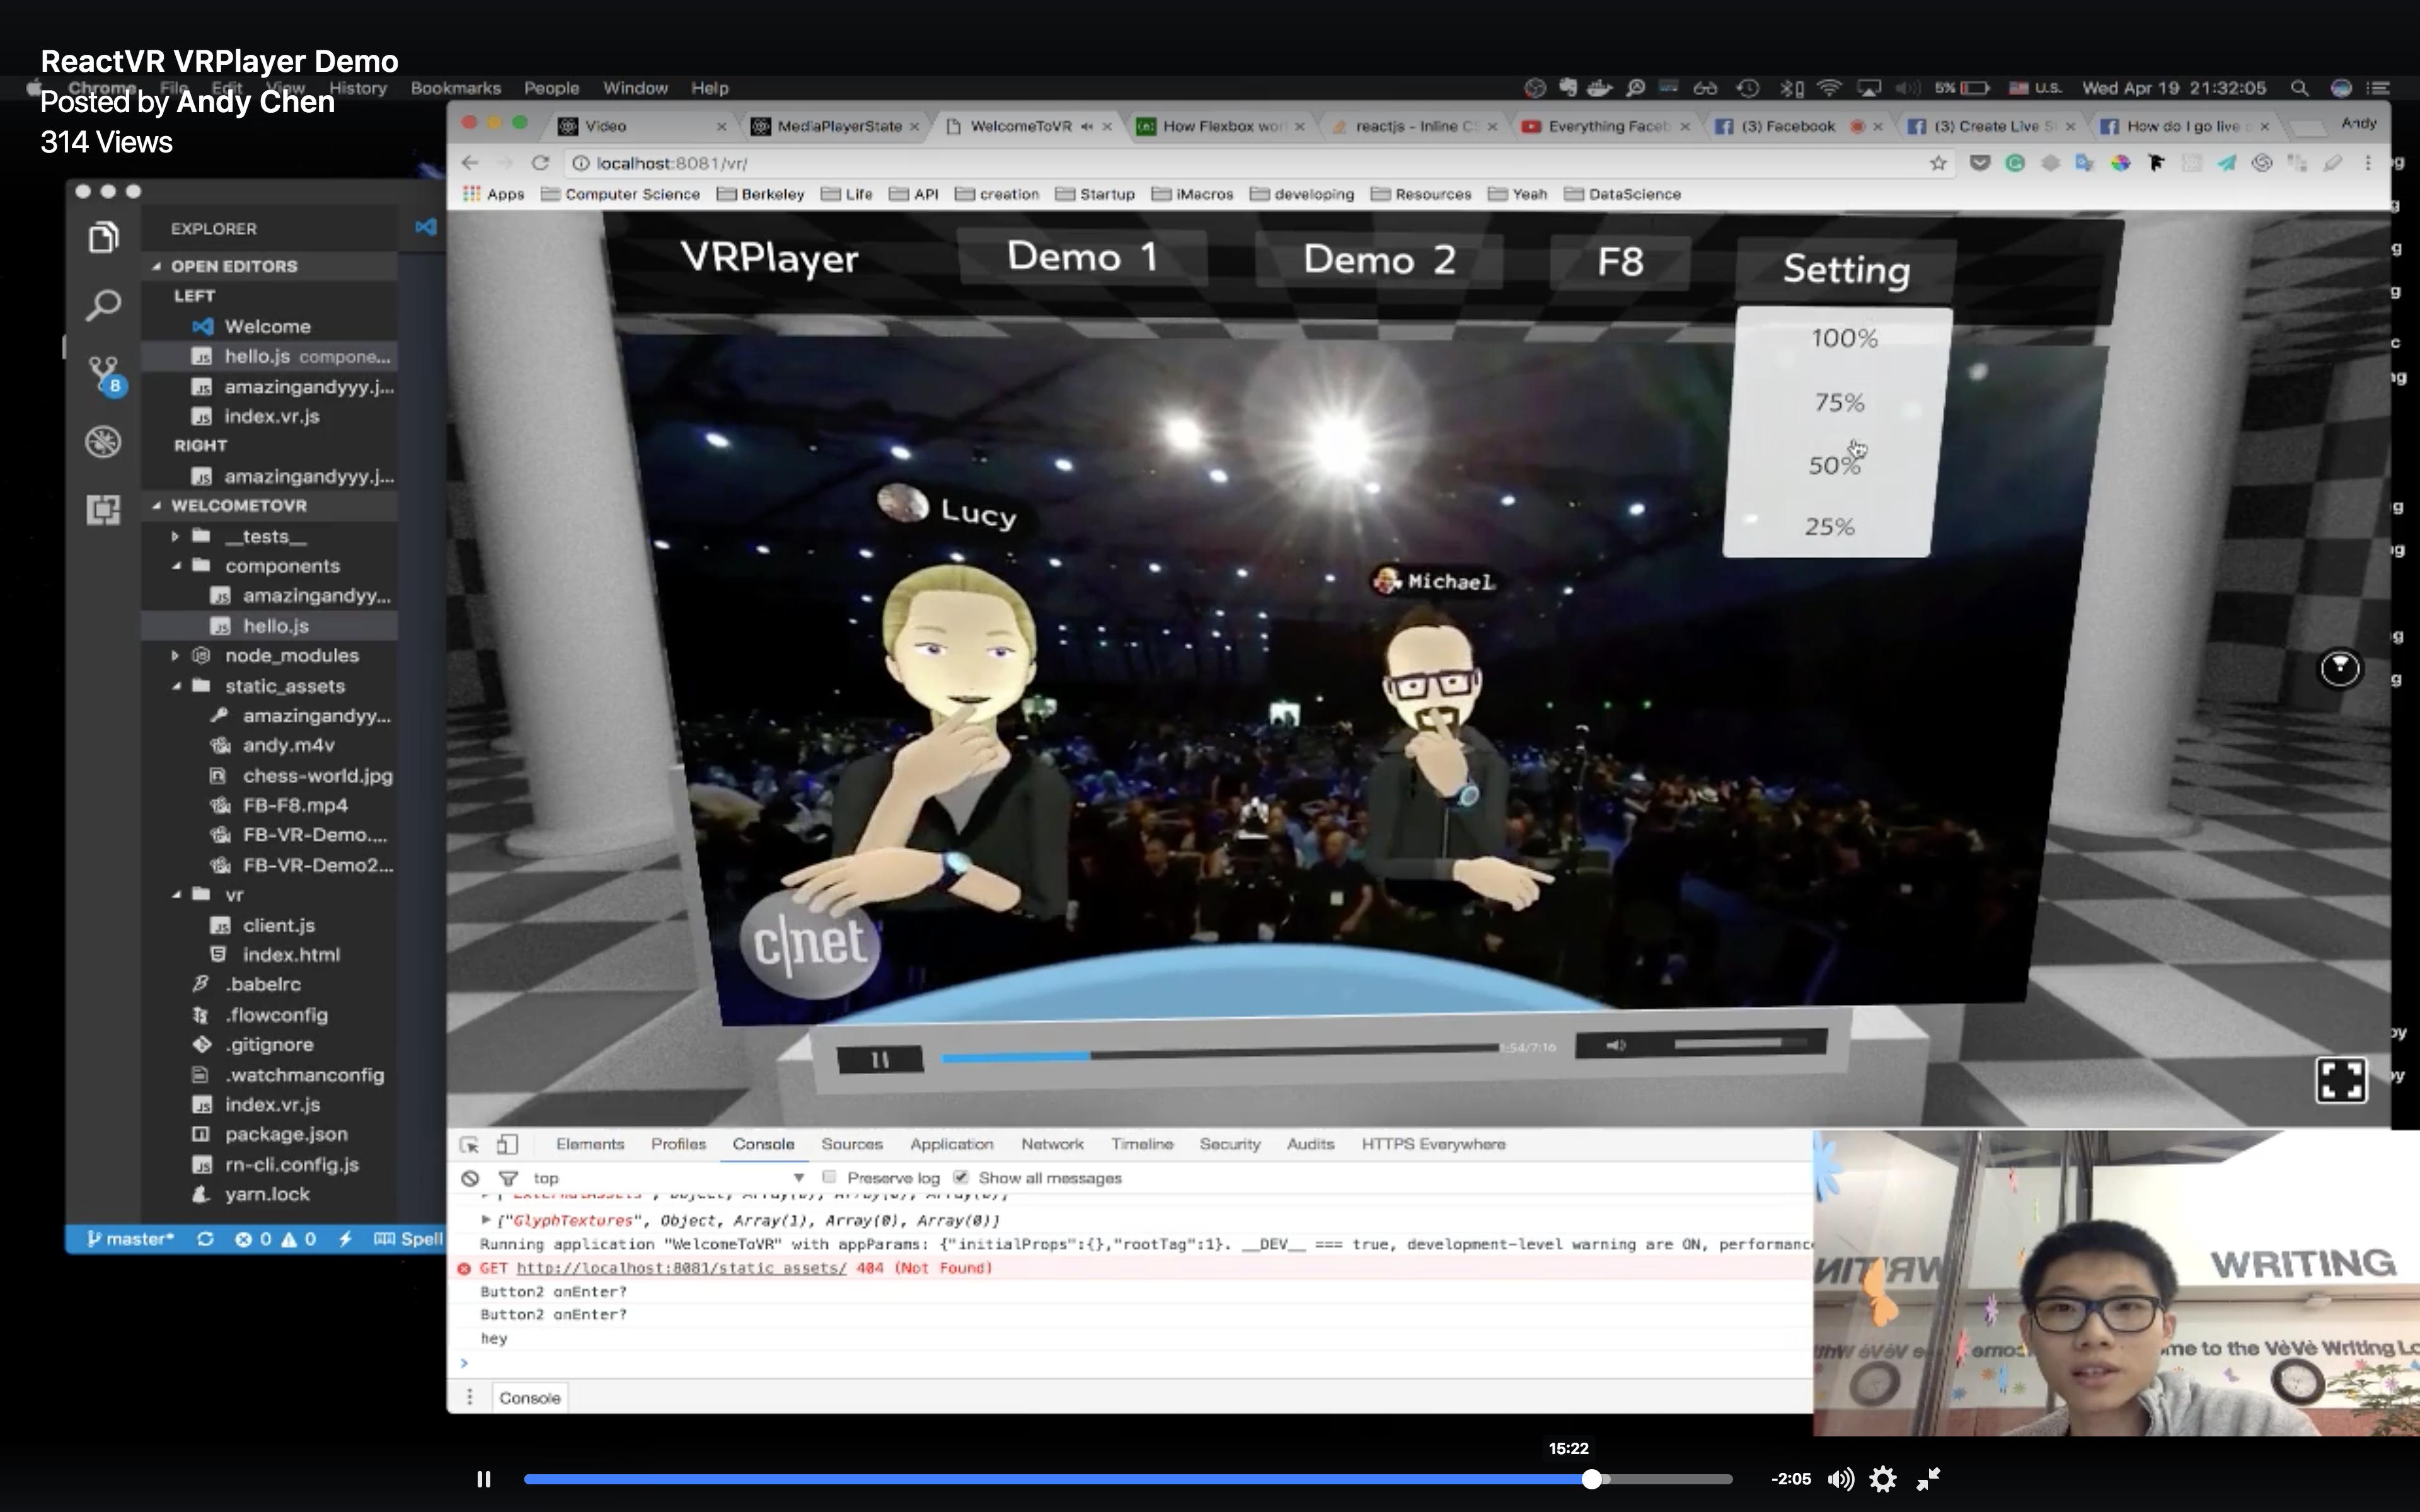Image resolution: width=2420 pixels, height=1512 pixels.
Task: Open the Bookmarks menu in menu bar
Action: click(x=455, y=88)
